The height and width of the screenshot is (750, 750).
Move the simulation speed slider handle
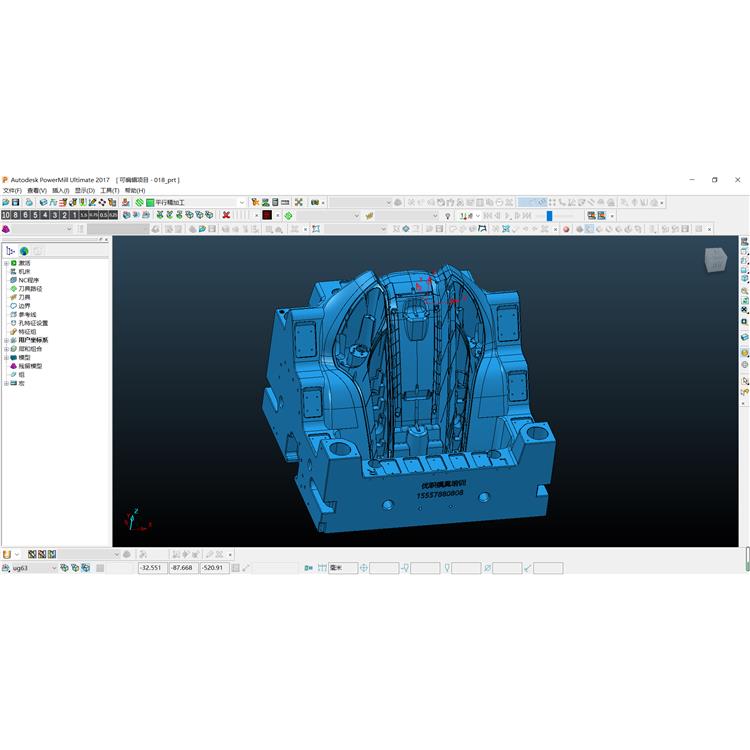point(549,216)
